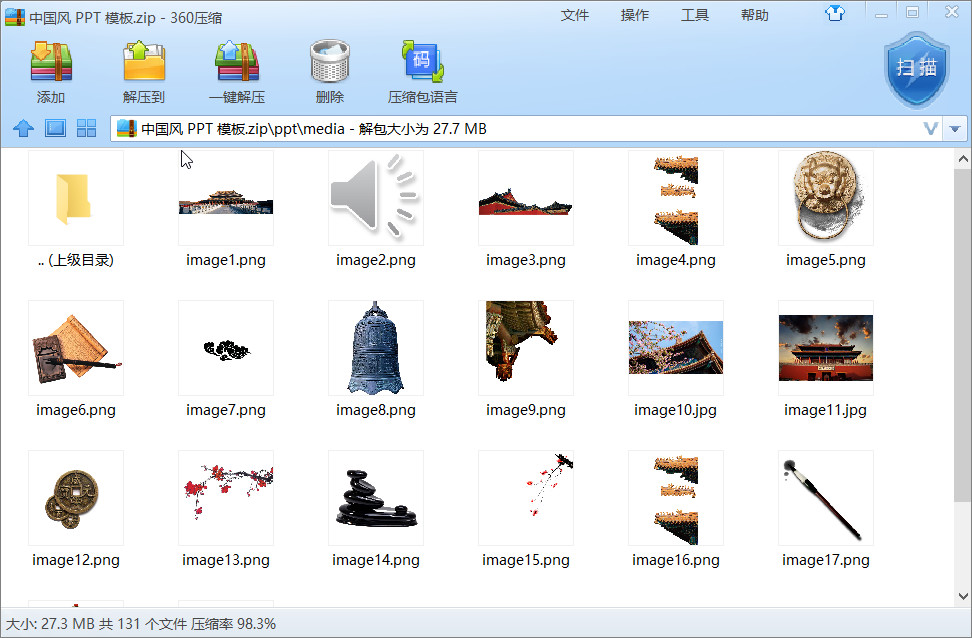Open the 帮助 menu
Image resolution: width=972 pixels, height=638 pixels.
click(x=755, y=16)
